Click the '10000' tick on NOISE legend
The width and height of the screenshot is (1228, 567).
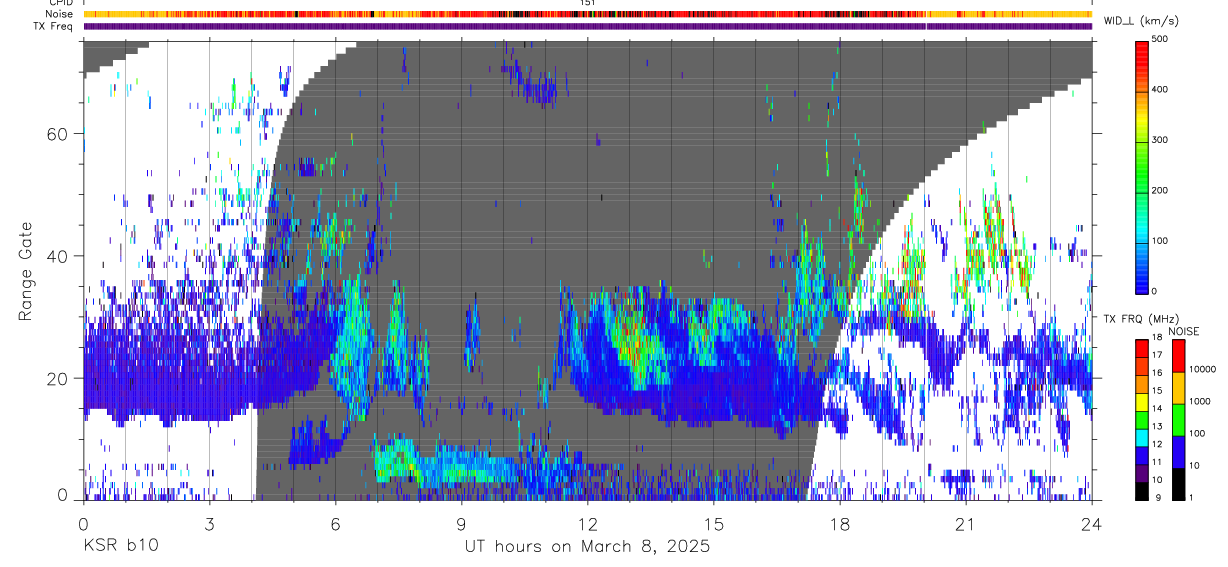coord(1203,370)
